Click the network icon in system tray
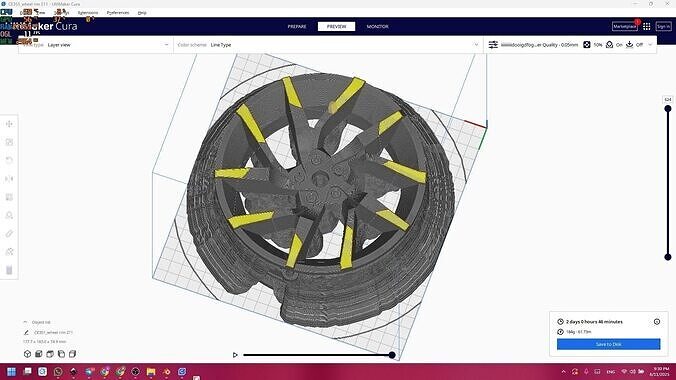676x380 pixels. point(624,371)
